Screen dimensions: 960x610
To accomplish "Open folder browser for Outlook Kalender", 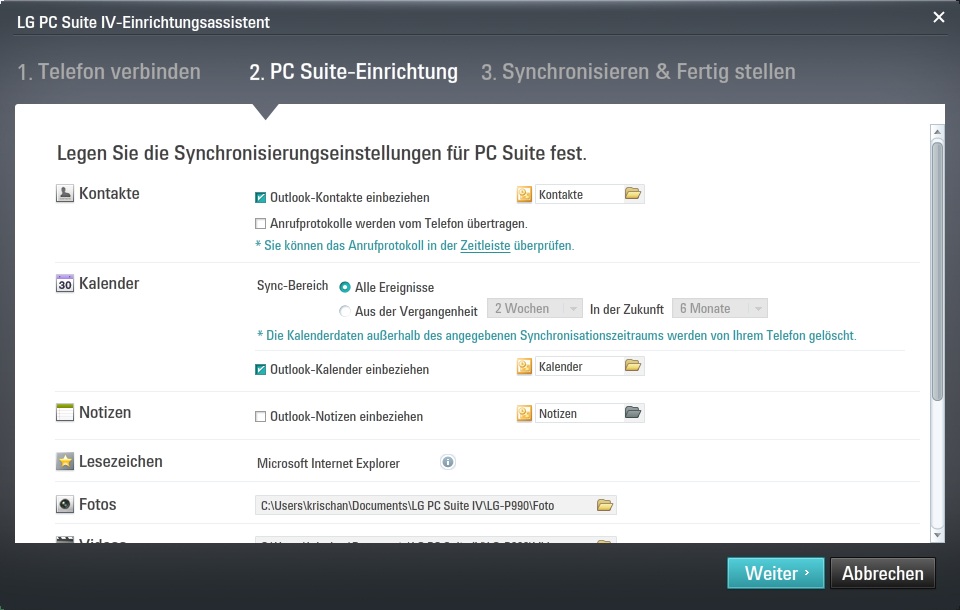I will pos(632,367).
